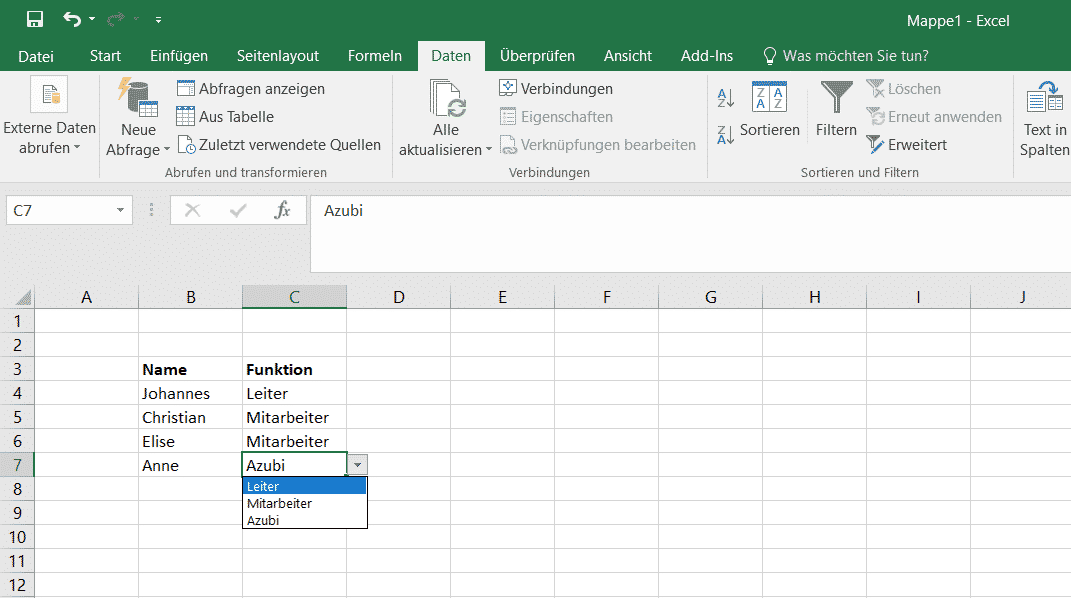Open the Ansicht tab
This screenshot has width=1071, height=598.
628,56
